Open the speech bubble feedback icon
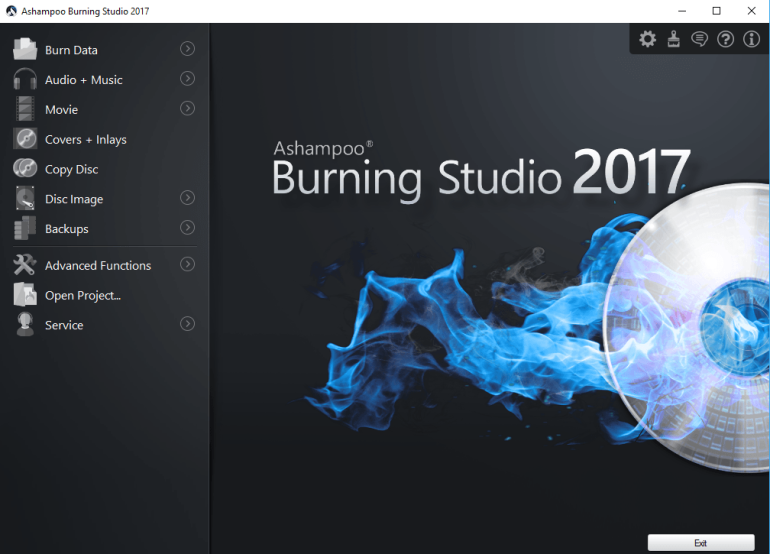 tap(700, 39)
